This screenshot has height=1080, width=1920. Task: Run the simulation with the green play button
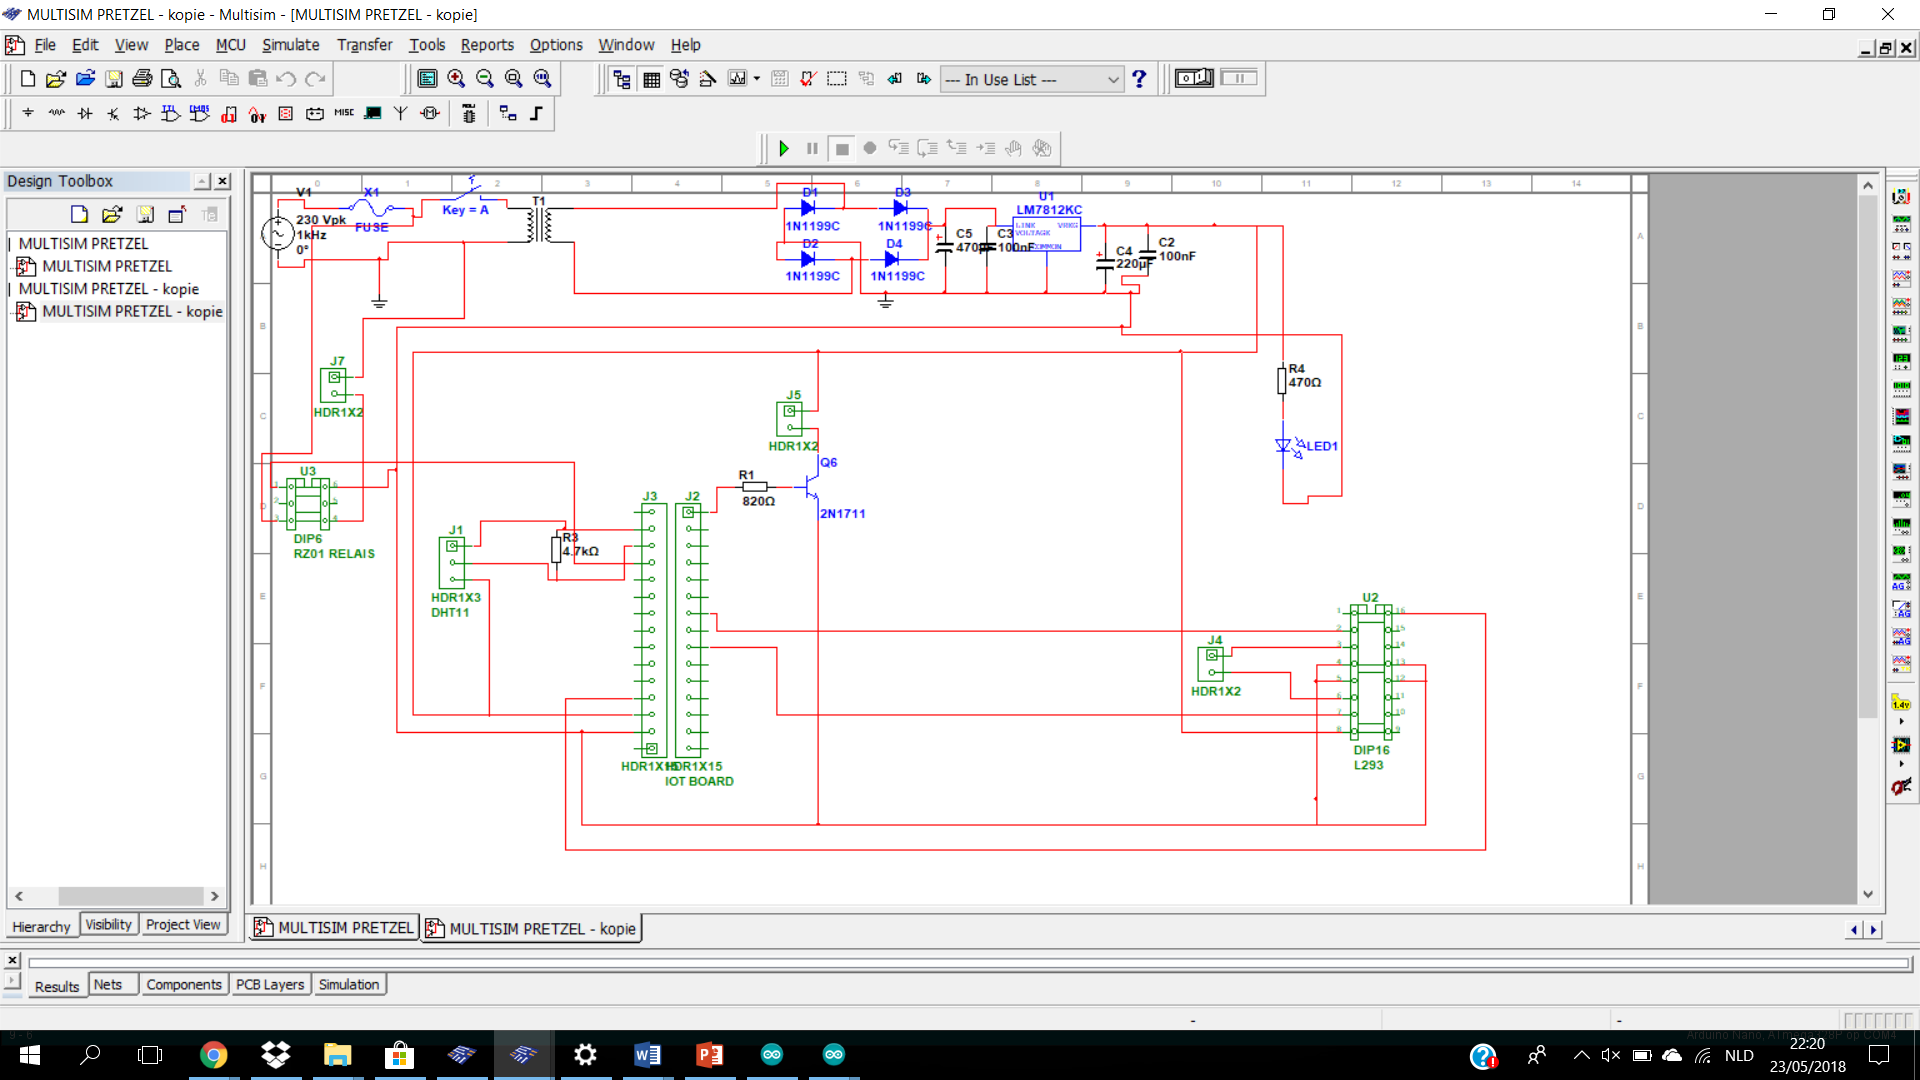point(784,148)
